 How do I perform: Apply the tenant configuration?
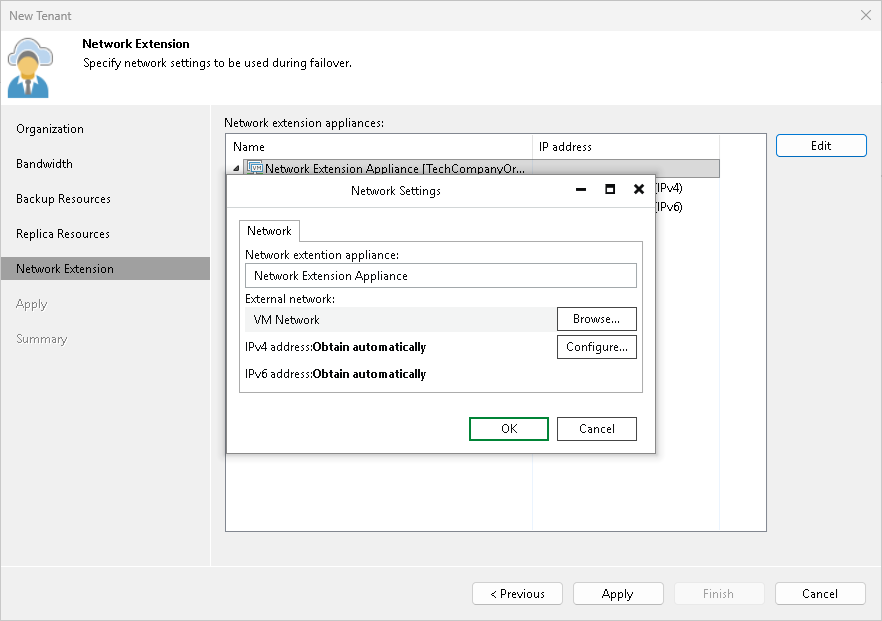click(x=618, y=593)
